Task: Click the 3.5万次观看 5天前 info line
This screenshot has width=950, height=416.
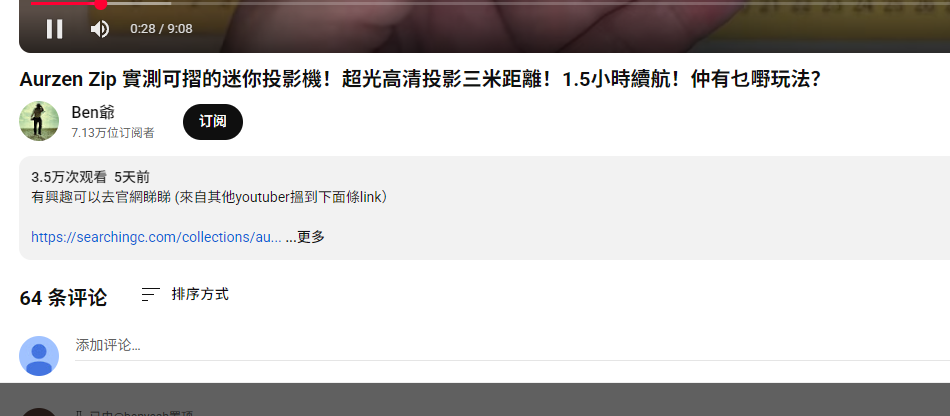Action: (90, 177)
